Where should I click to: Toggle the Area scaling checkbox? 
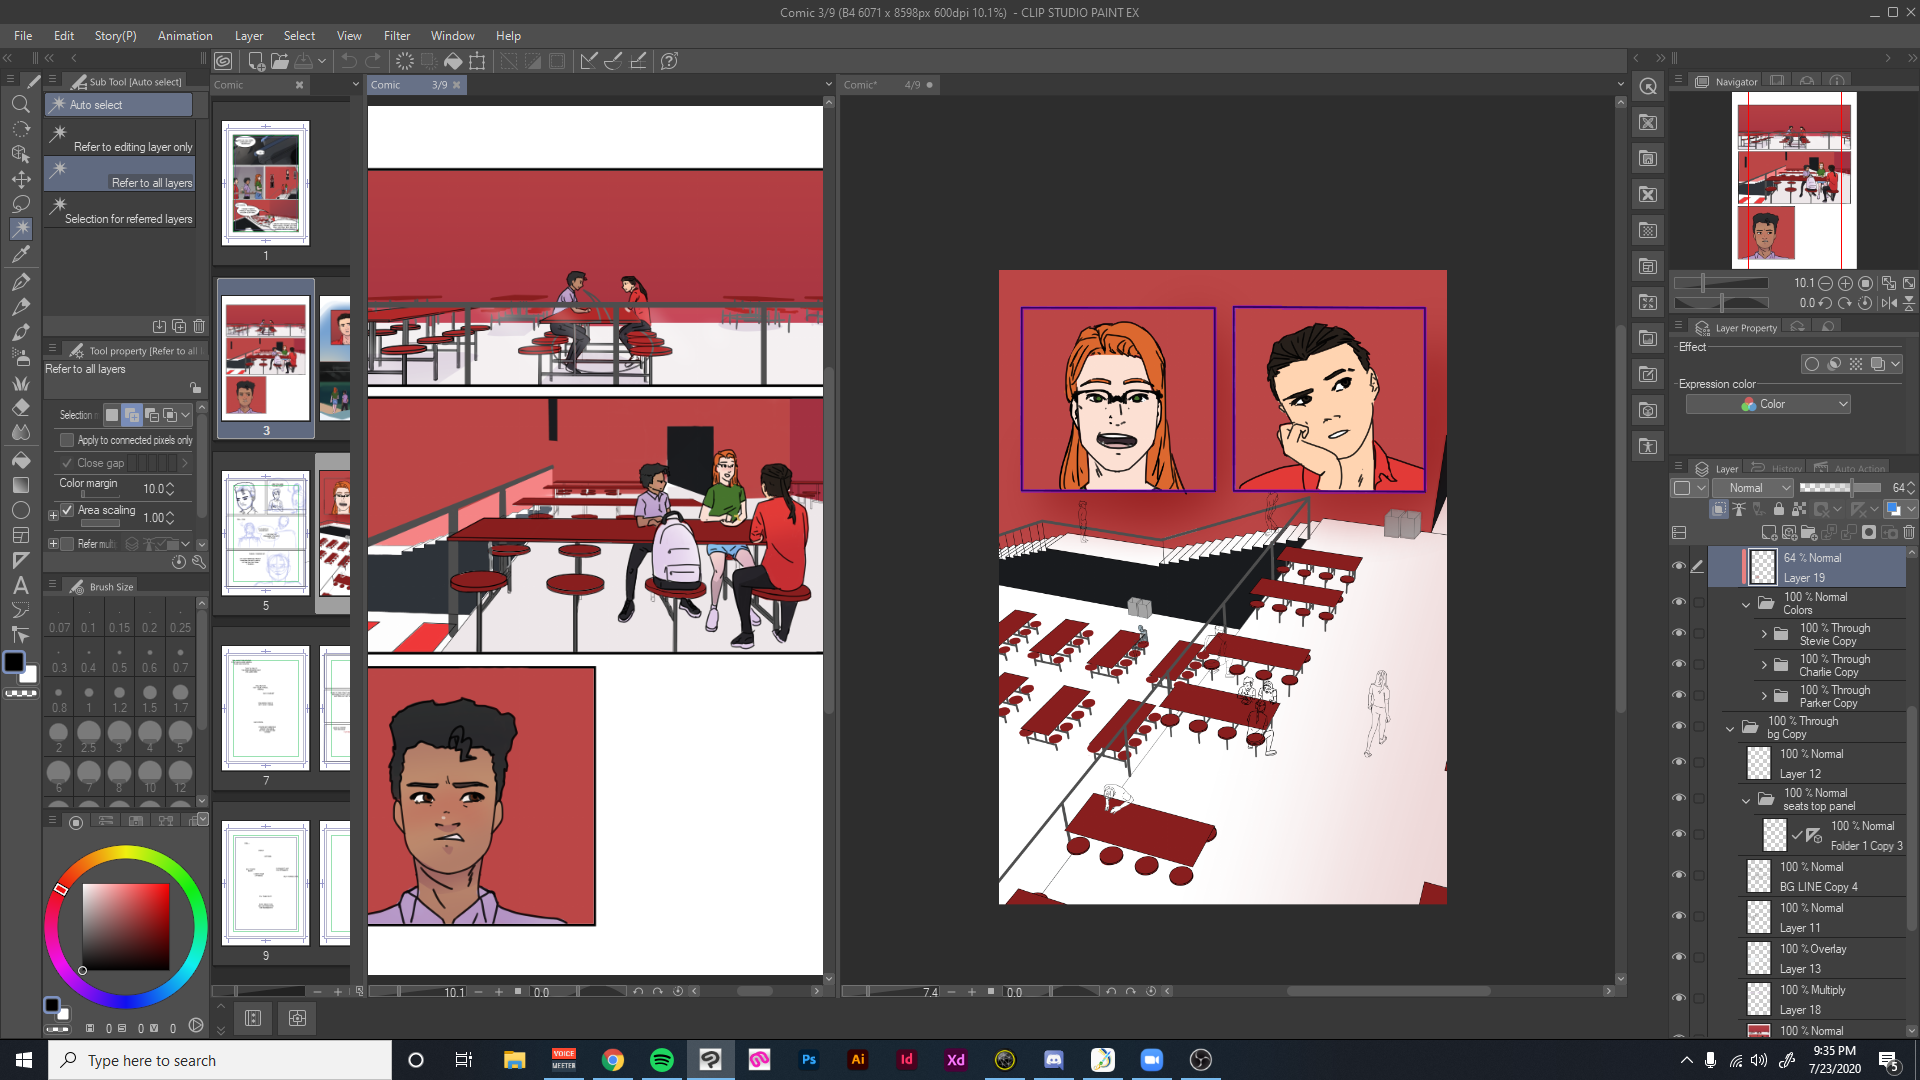pos(67,510)
